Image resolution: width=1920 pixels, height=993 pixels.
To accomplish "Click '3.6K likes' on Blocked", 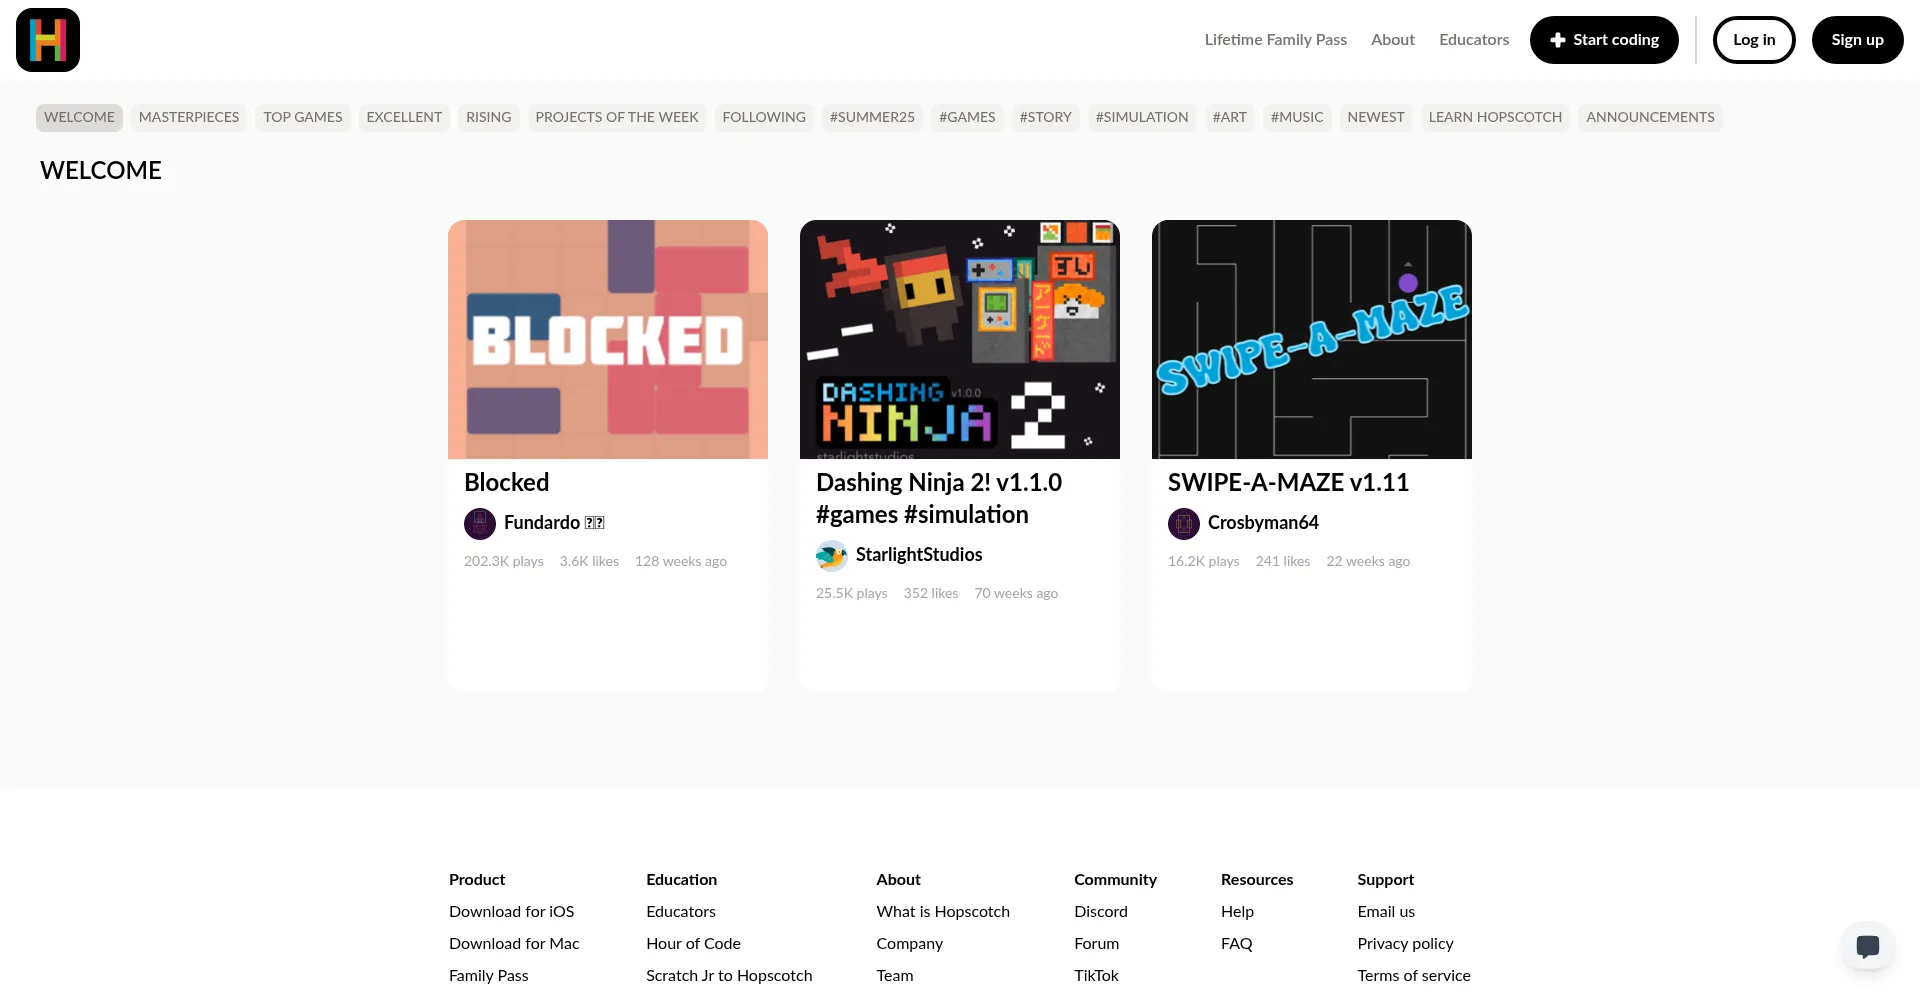I will pos(589,562).
